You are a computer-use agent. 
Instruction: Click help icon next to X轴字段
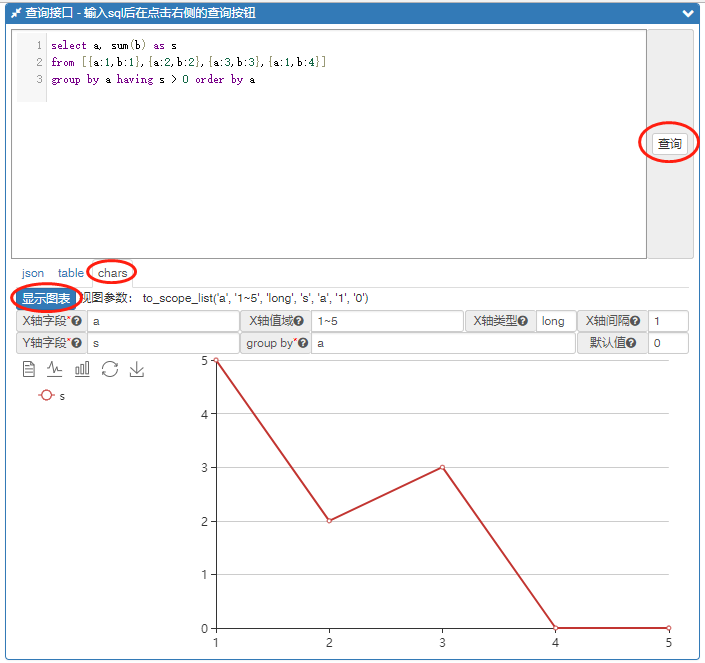[76, 321]
